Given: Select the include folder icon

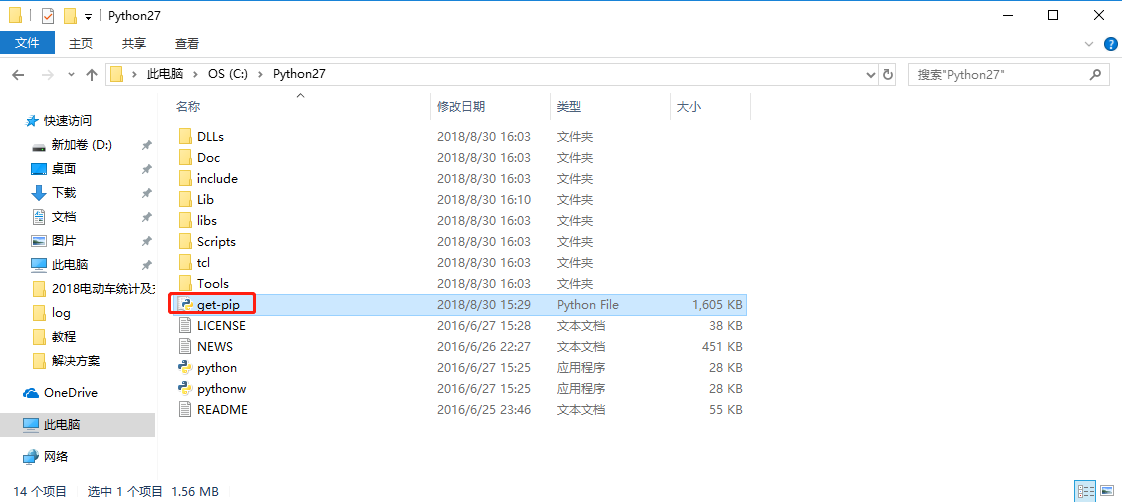Looking at the screenshot, I should pyautogui.click(x=185, y=179).
